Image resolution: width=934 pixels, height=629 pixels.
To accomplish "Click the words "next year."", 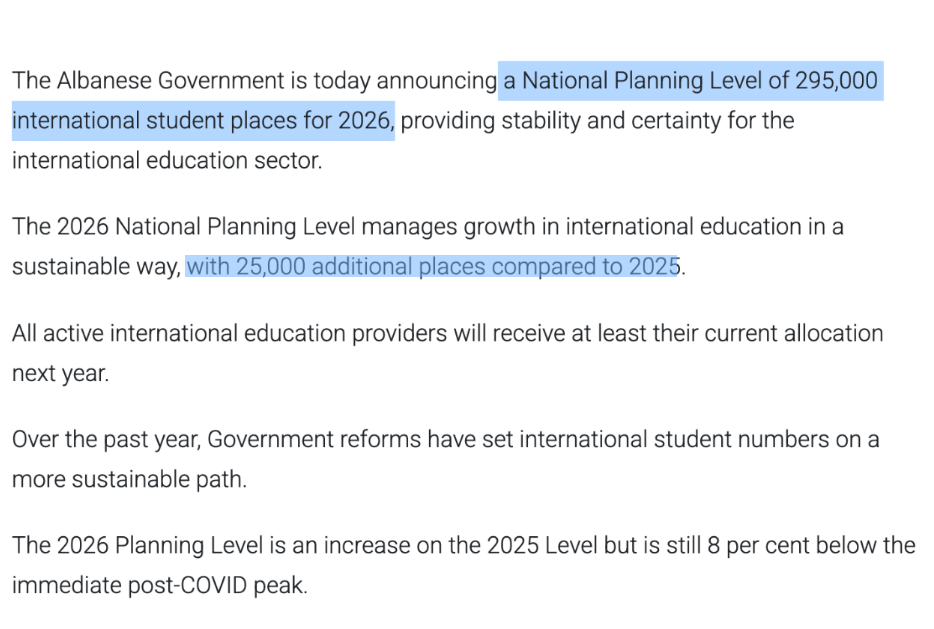I will click(x=59, y=373).
